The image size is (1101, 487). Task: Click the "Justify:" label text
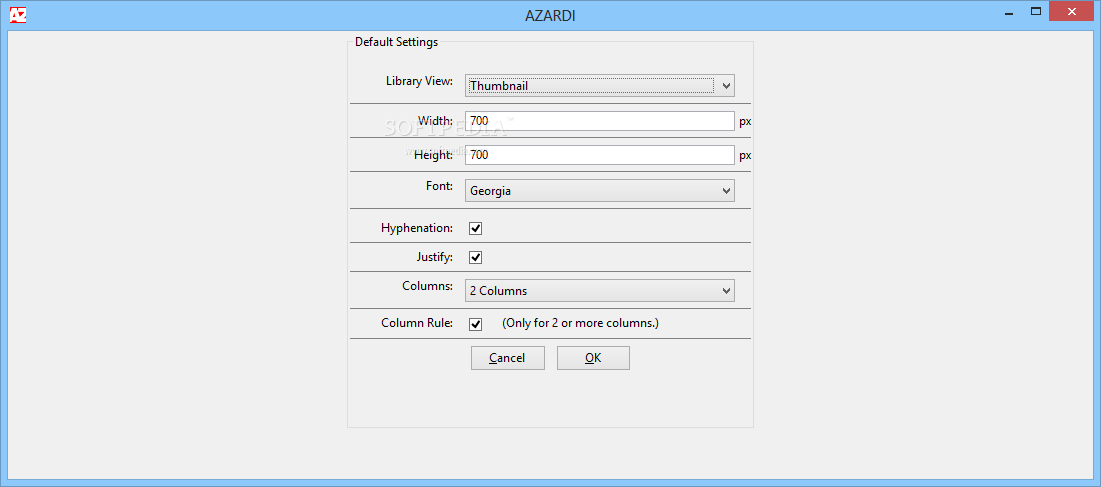coord(435,257)
